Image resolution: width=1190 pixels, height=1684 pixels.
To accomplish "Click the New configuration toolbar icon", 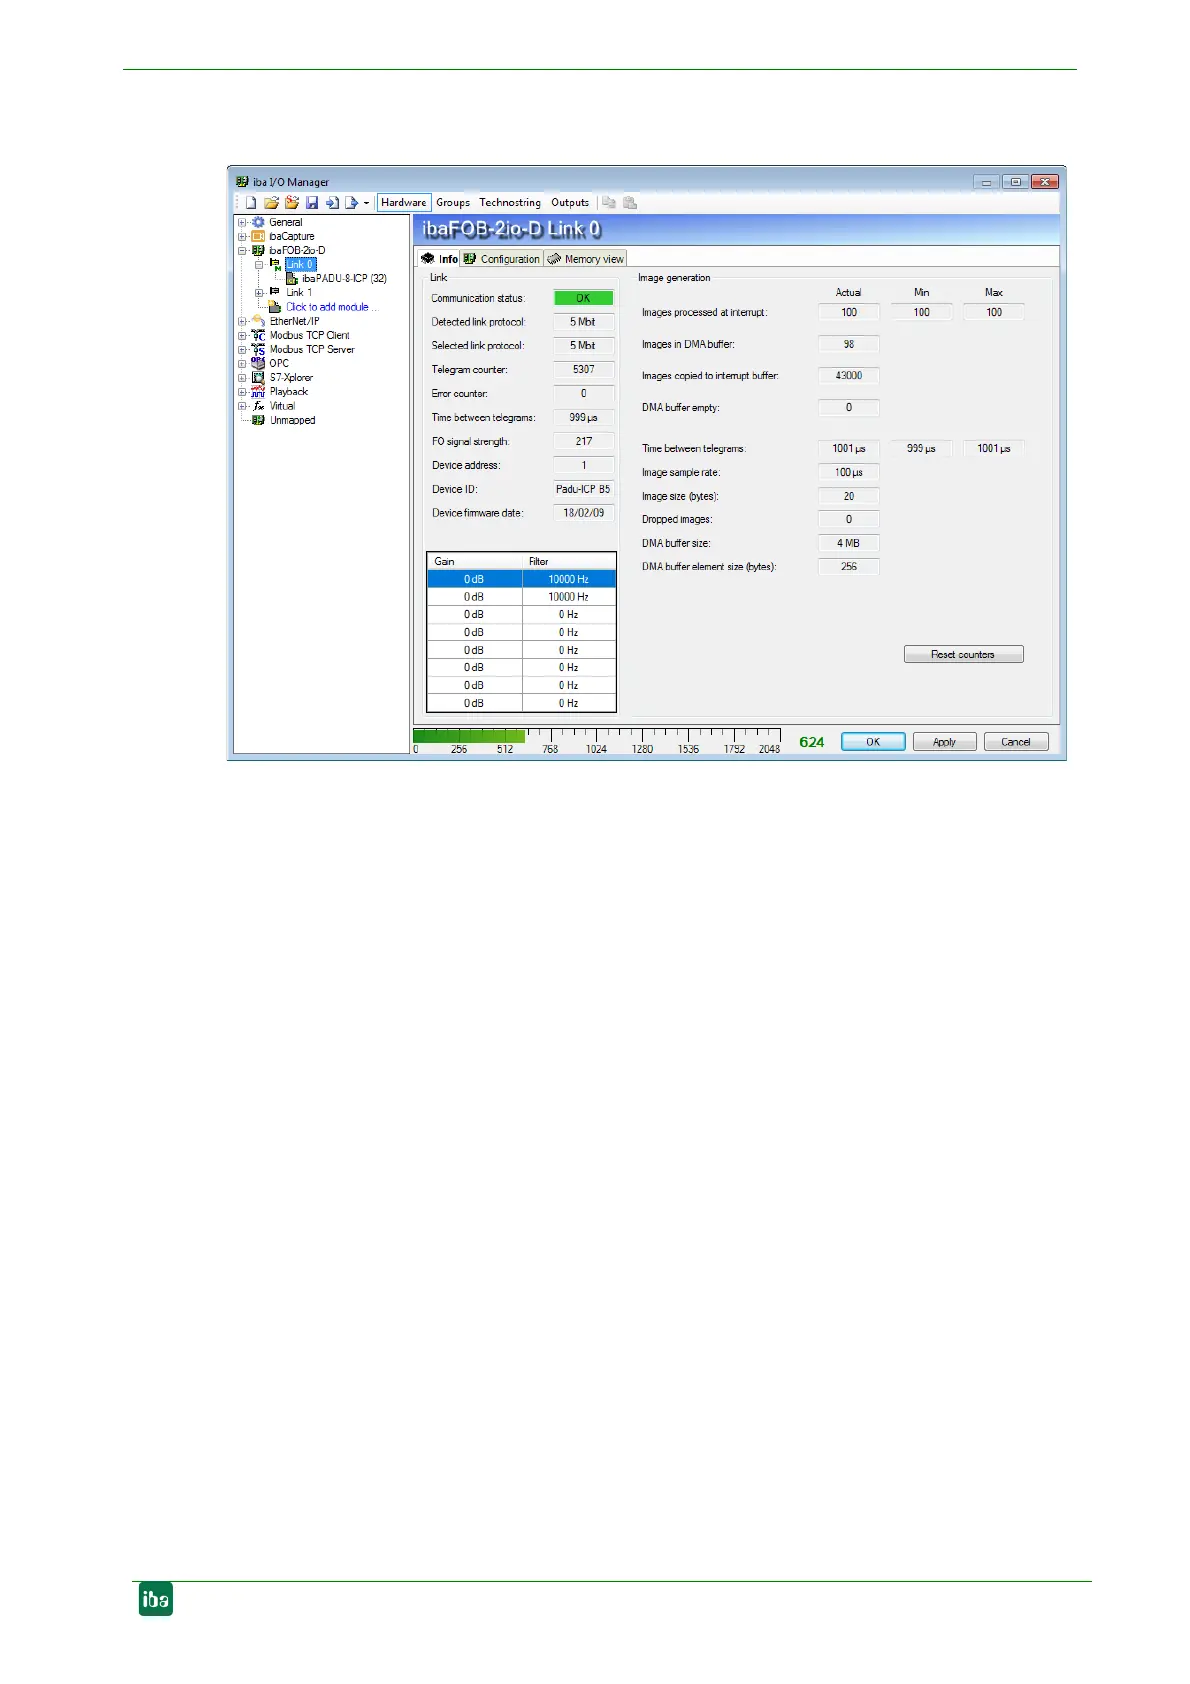I will pyautogui.click(x=251, y=203).
